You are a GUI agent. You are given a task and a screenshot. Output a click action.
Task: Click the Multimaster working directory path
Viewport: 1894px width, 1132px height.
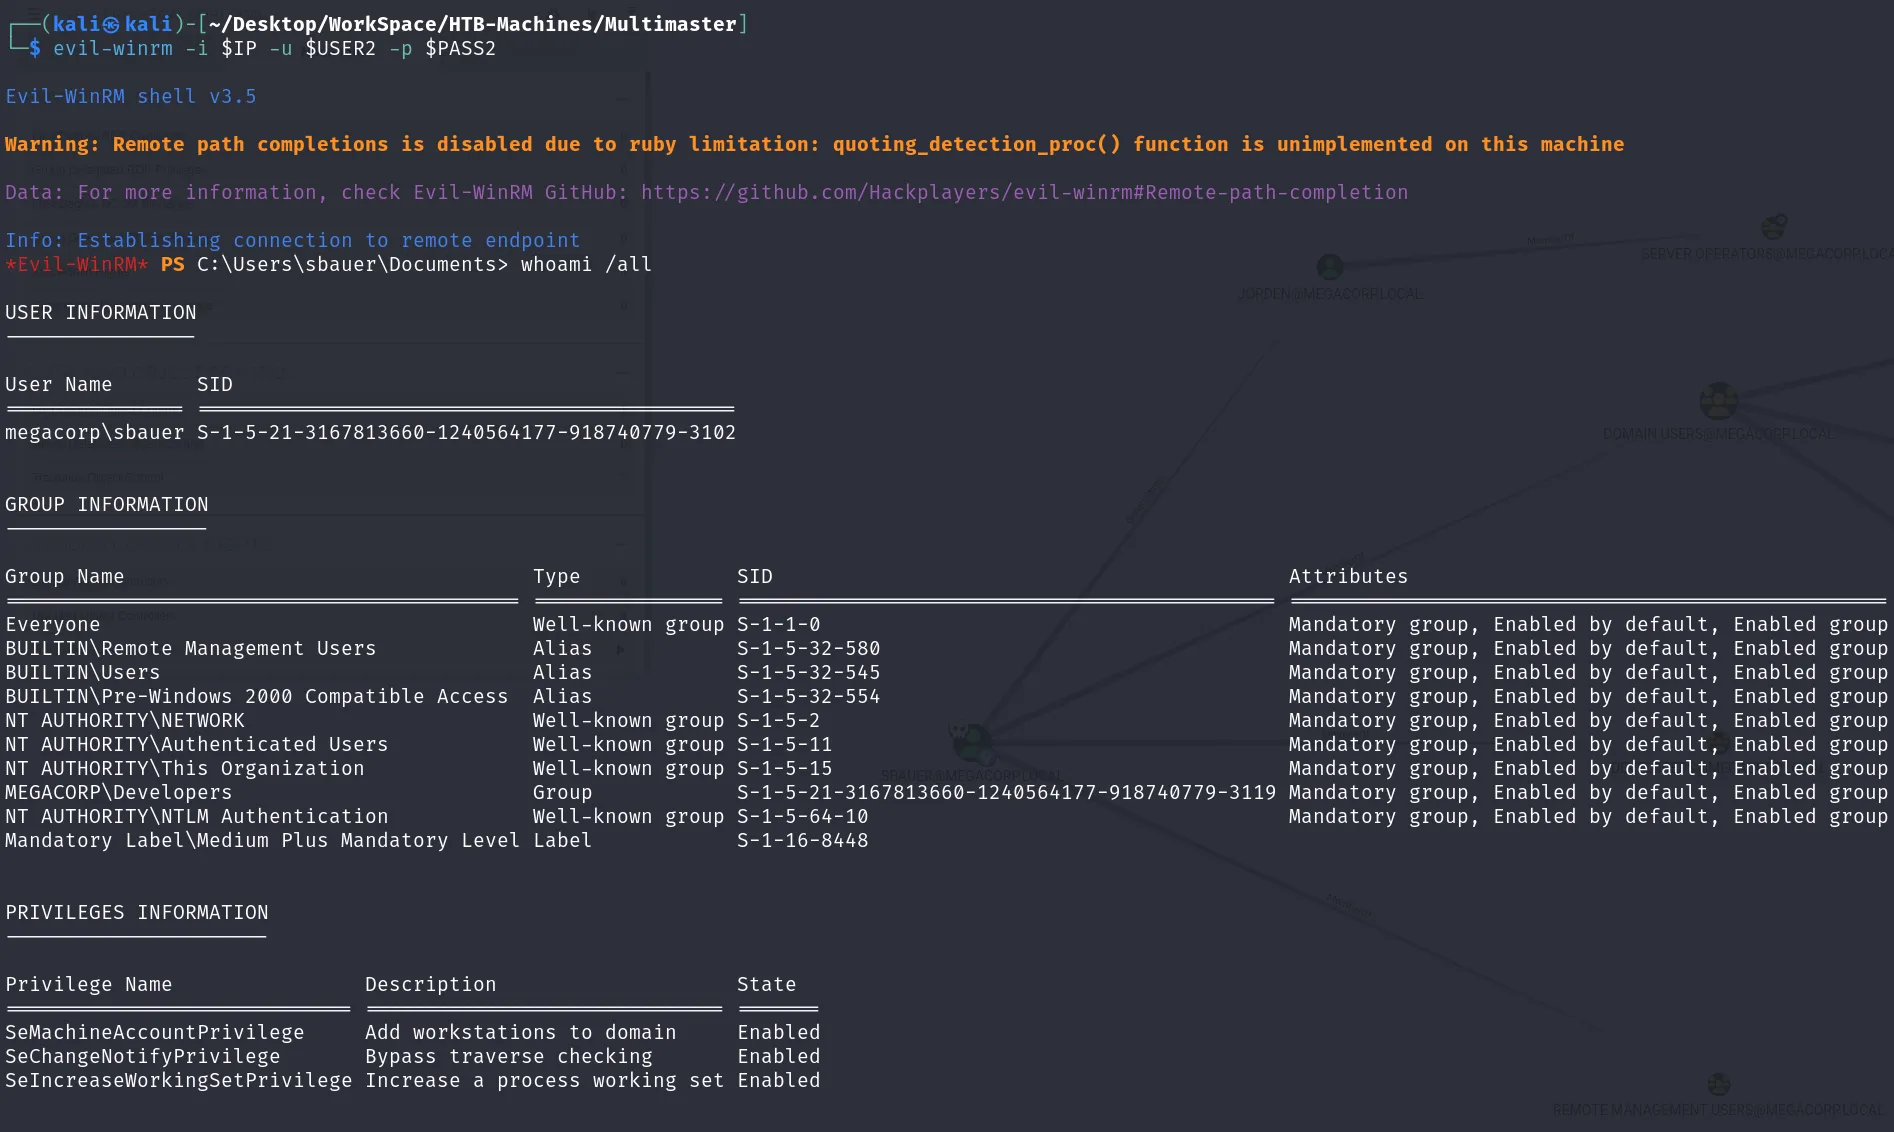pyautogui.click(x=472, y=24)
